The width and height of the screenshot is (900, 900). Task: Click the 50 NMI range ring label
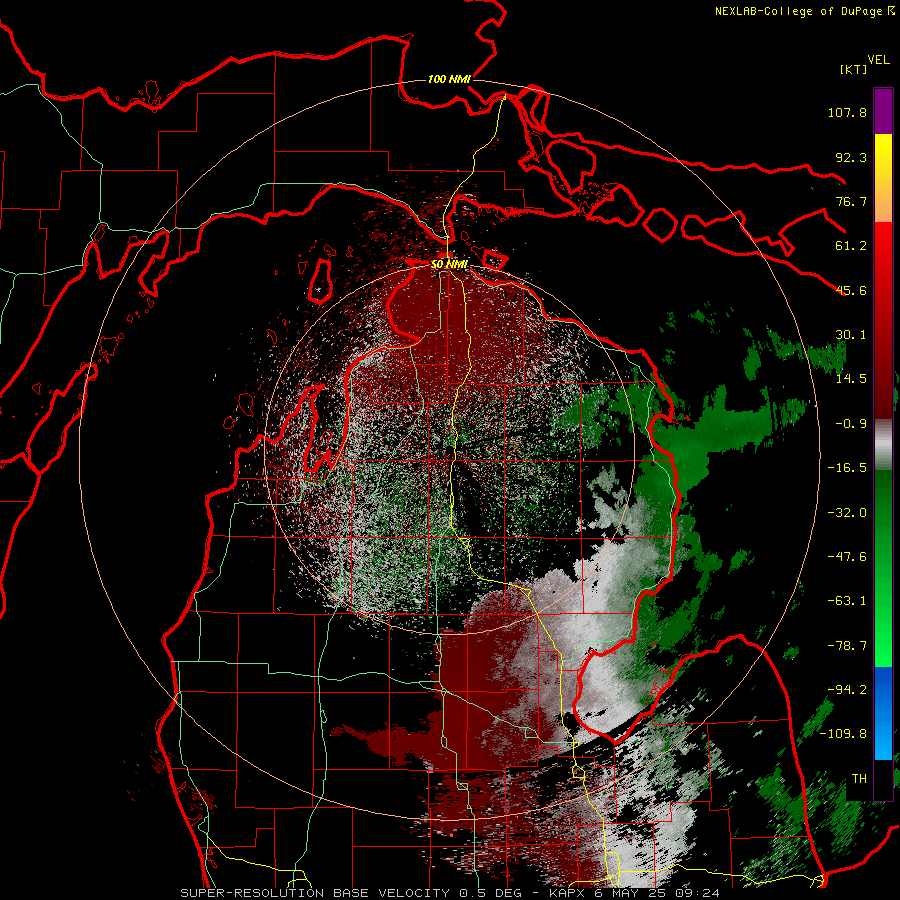point(449,264)
